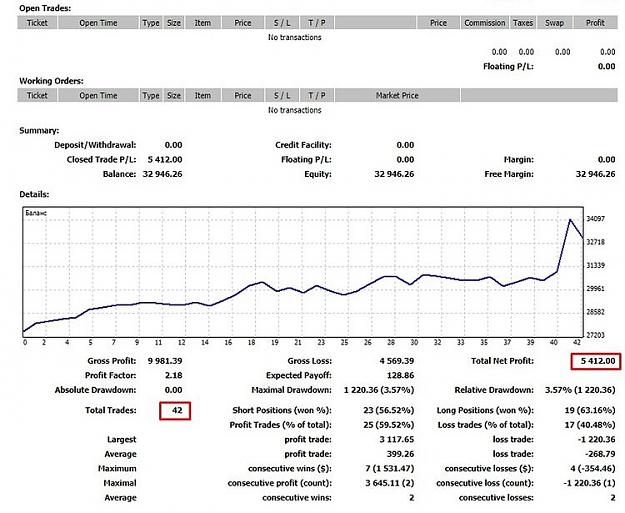This screenshot has width=625, height=513.
Task: Click Gross Loss value 4 569.39
Action: [397, 361]
